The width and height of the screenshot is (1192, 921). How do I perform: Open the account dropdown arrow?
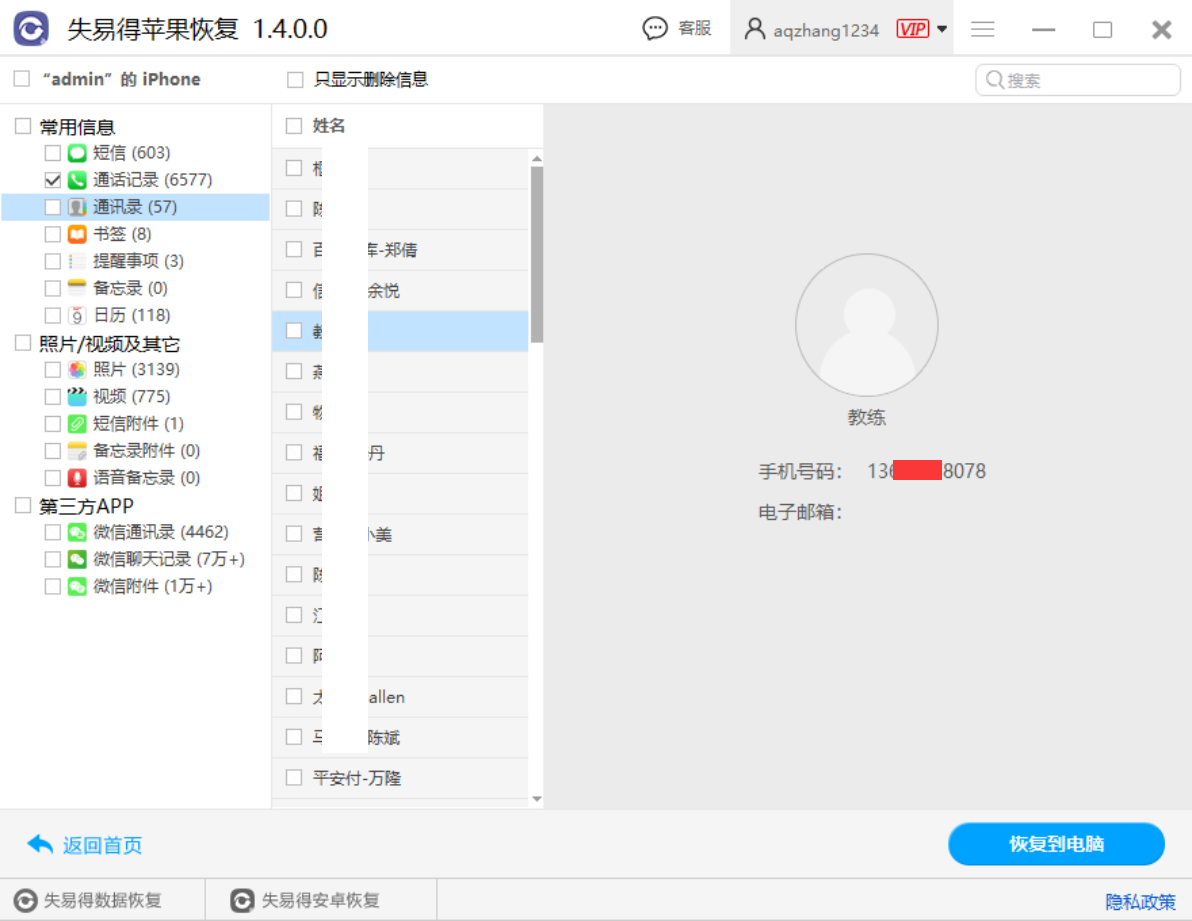tap(942, 29)
